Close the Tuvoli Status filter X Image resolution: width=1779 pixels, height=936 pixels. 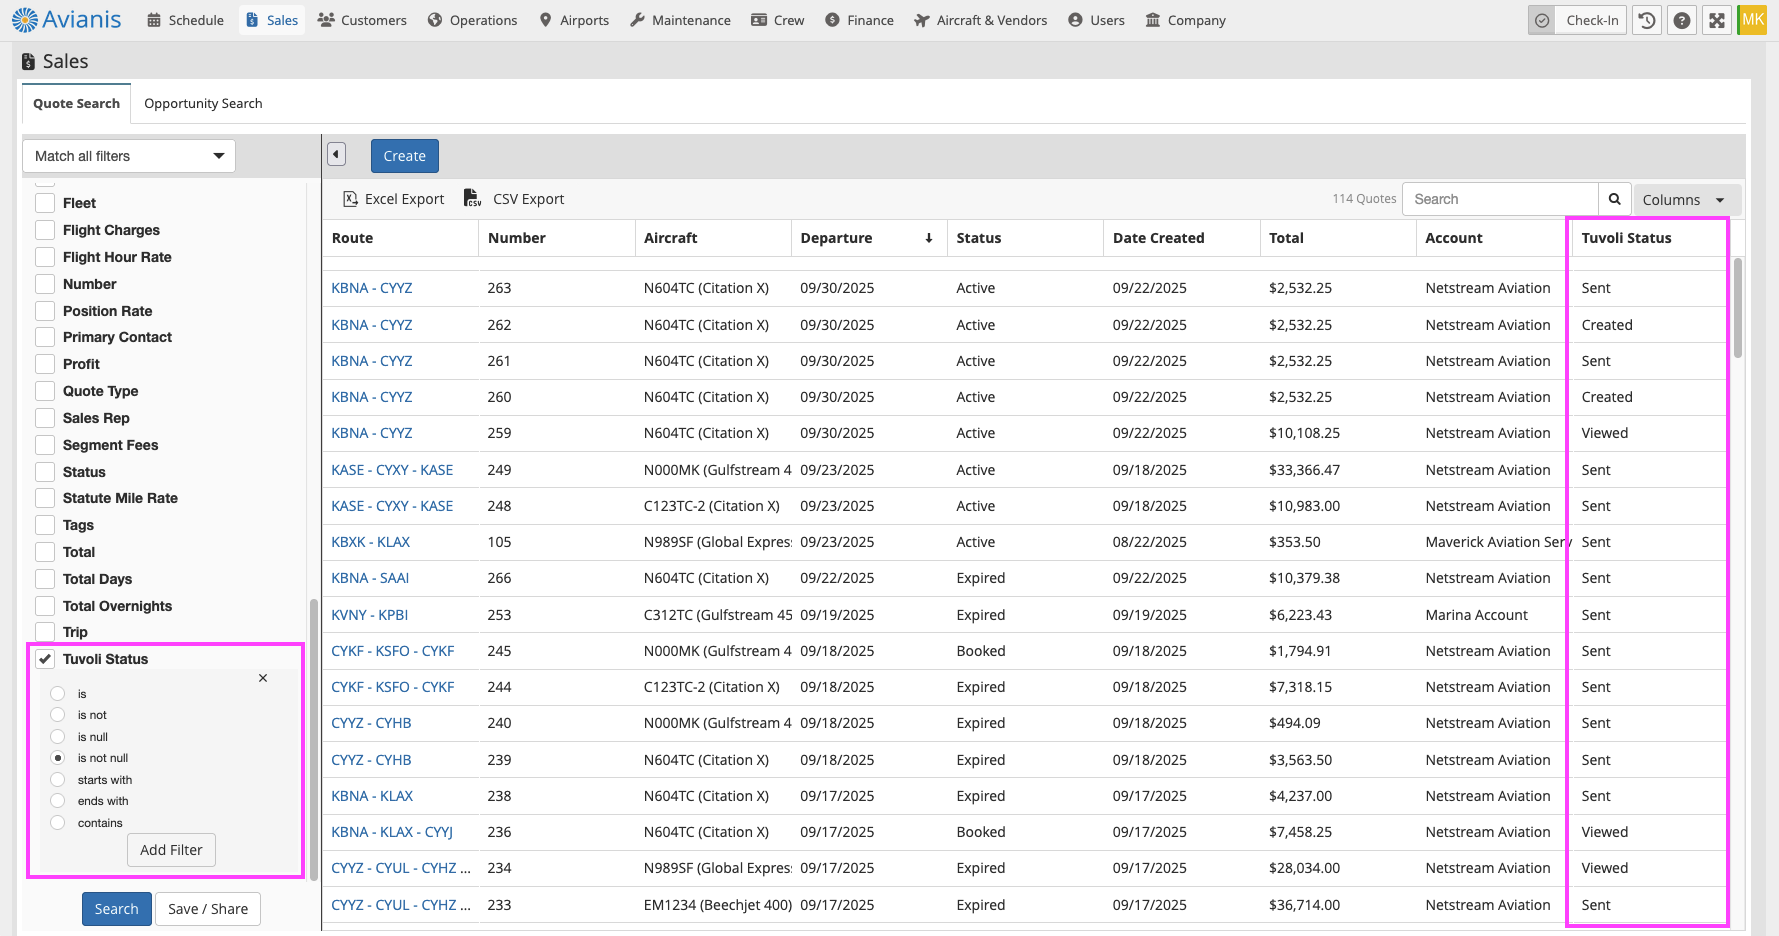[x=263, y=678]
